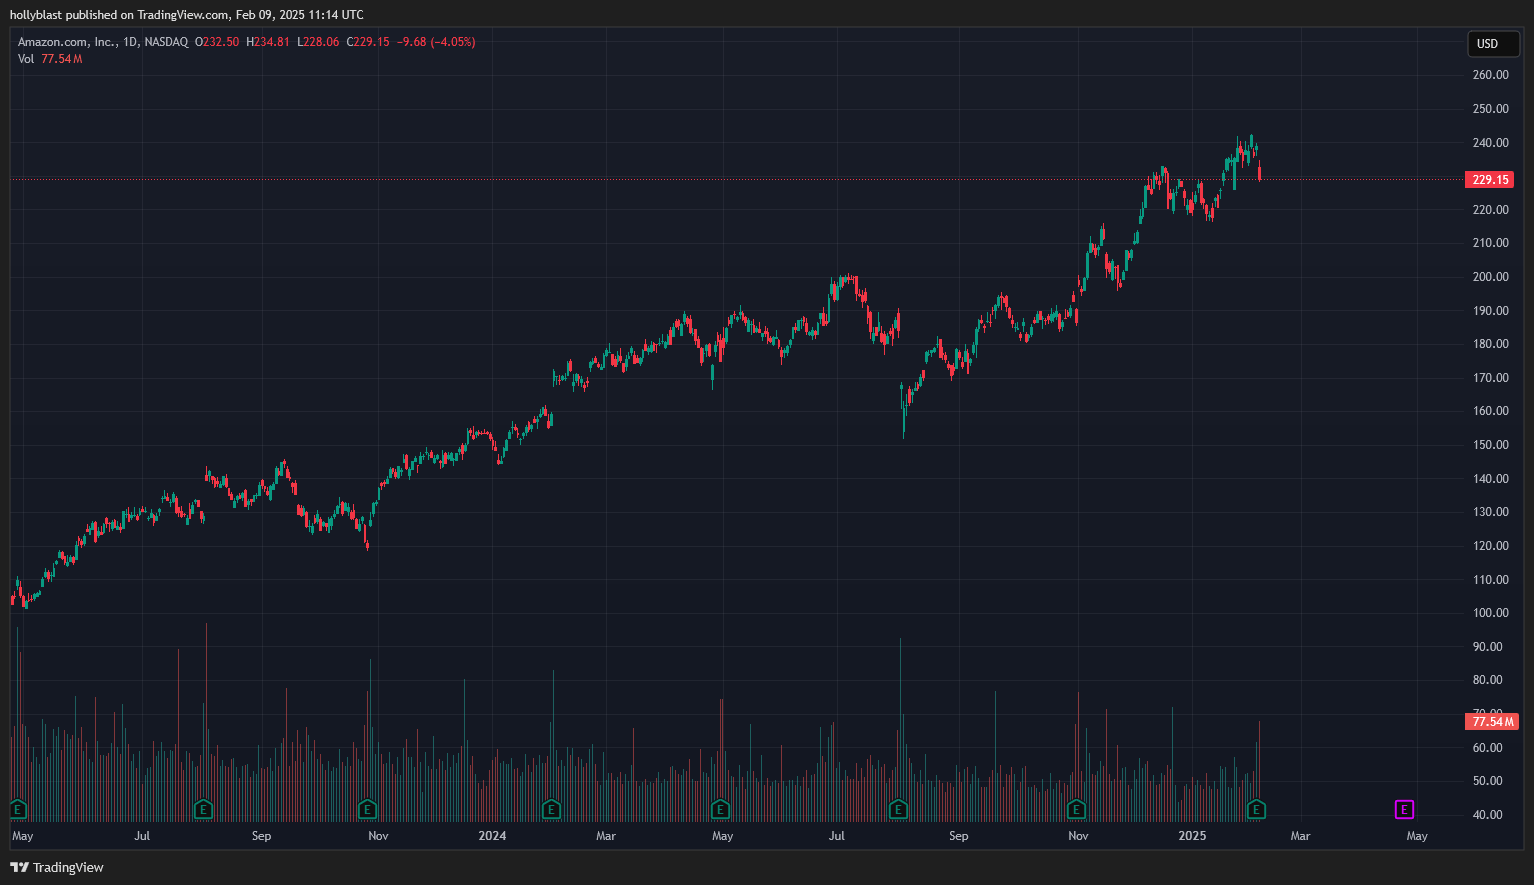The height and width of the screenshot is (885, 1534).
Task: Open the USD currency selector
Action: point(1493,44)
